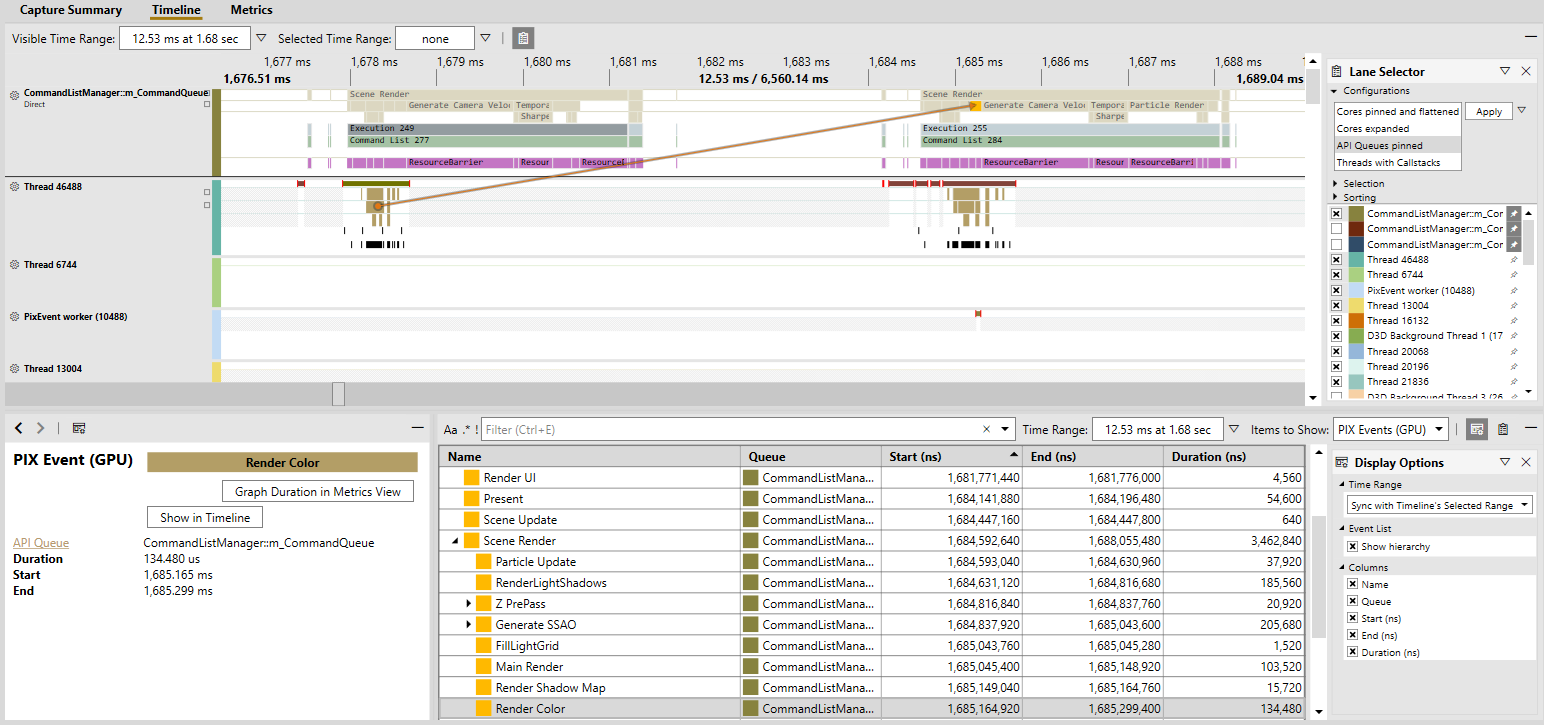The width and height of the screenshot is (1544, 725).
Task: Select the Timeline tab
Action: click(x=176, y=10)
